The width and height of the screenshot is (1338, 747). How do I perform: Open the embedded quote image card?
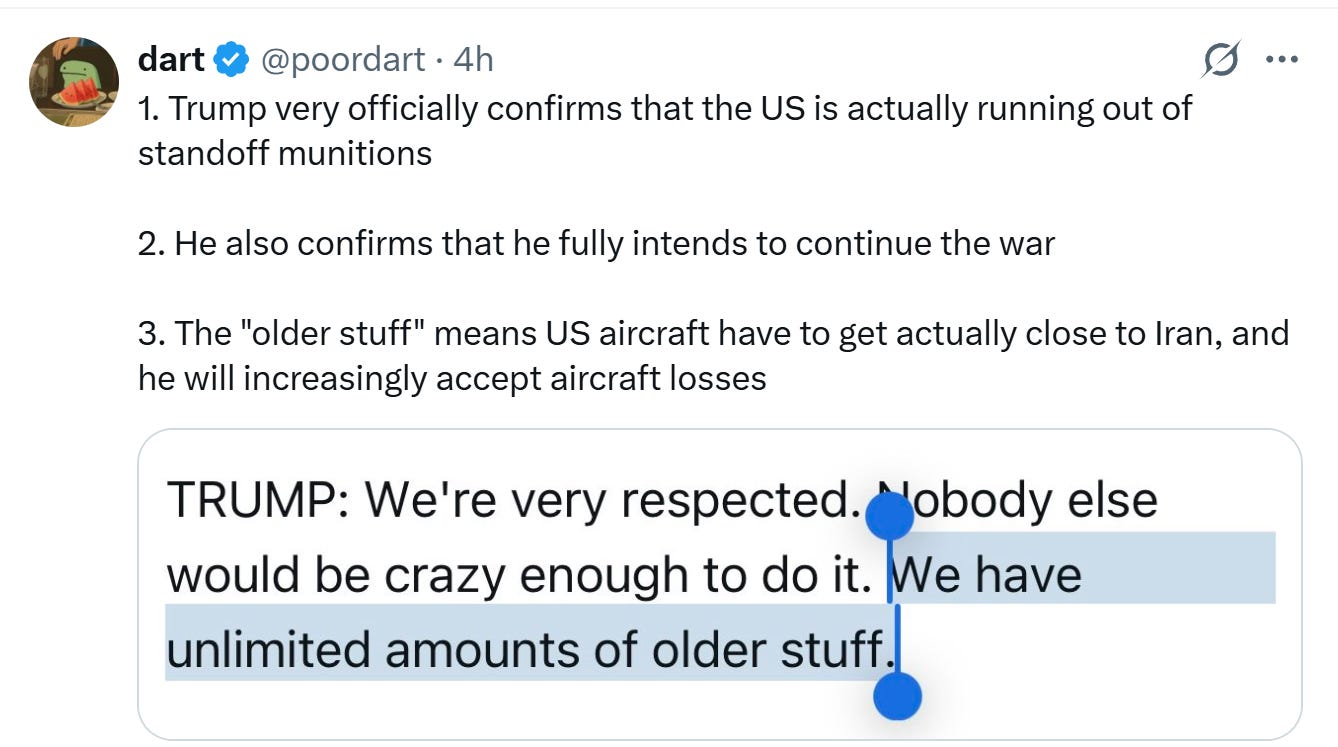pyautogui.click(x=720, y=585)
